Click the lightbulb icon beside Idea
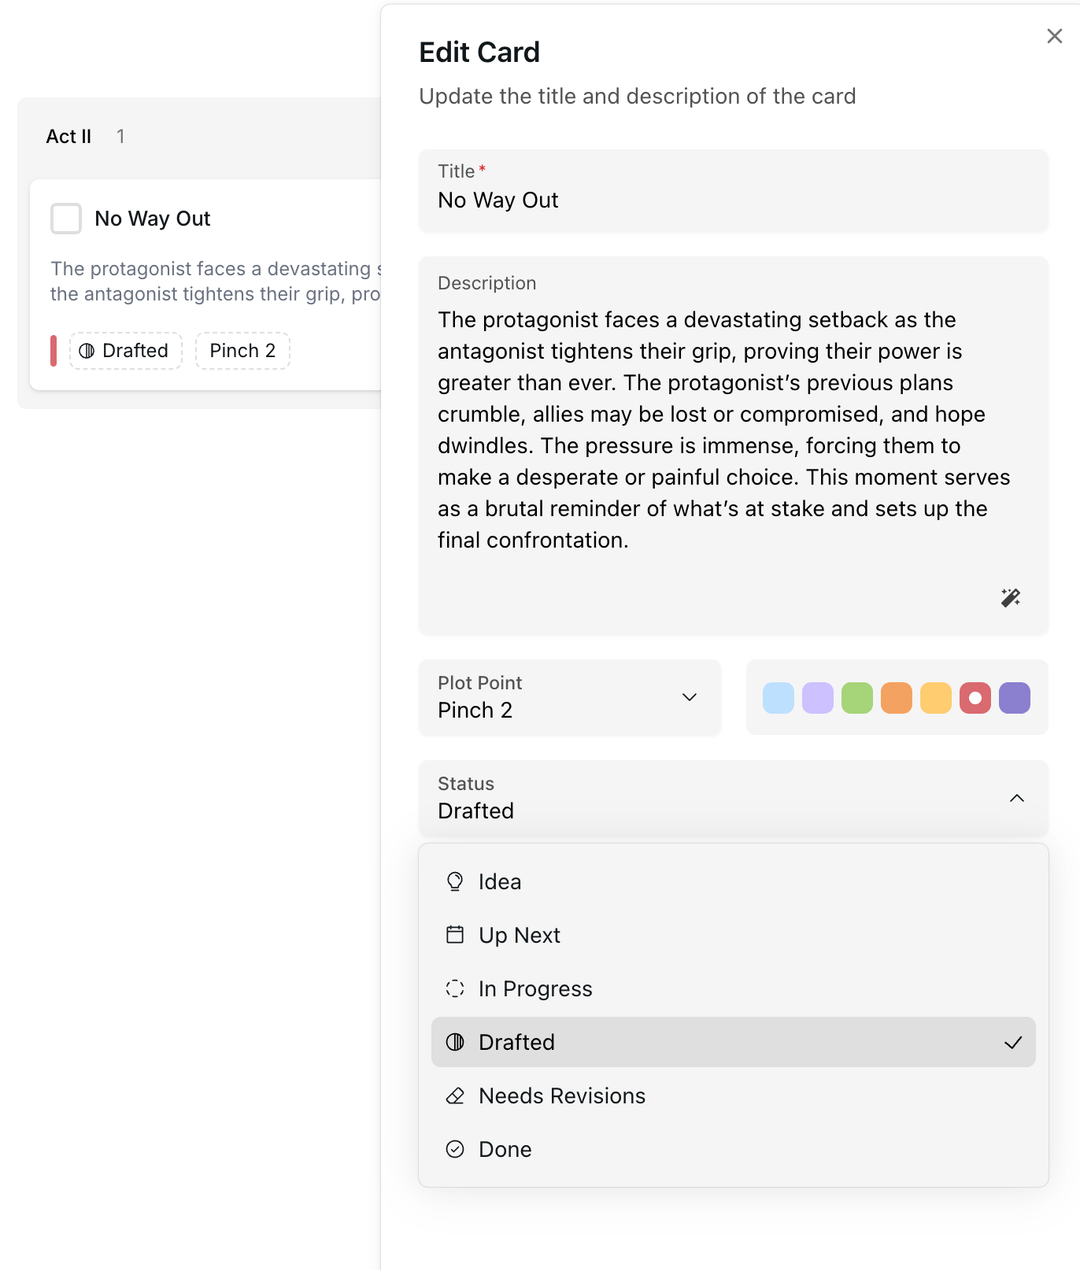Viewport: 1080px width, 1270px height. coord(455,881)
